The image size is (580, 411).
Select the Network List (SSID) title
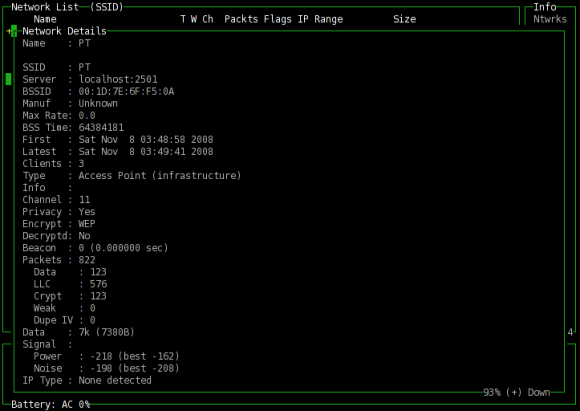pyautogui.click(x=67, y=7)
